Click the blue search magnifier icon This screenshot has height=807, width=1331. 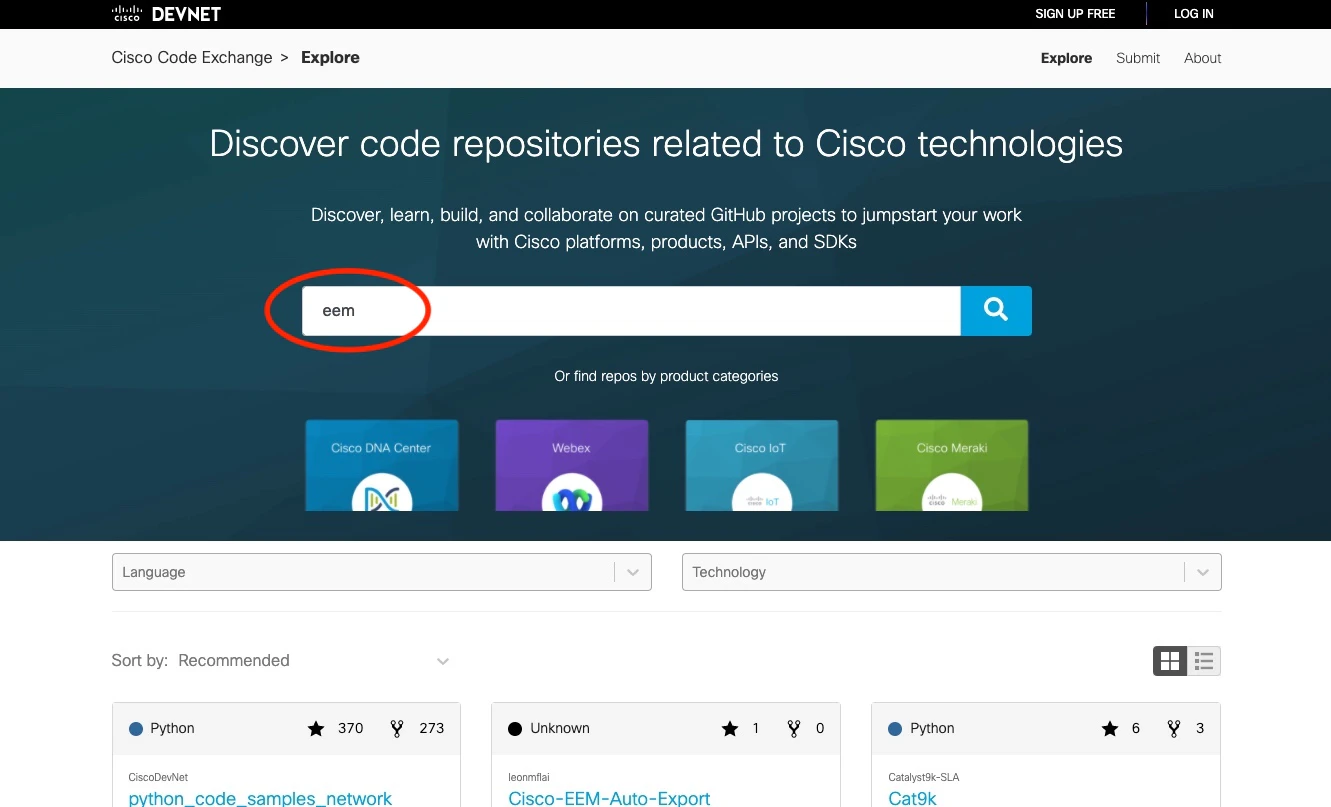click(995, 310)
